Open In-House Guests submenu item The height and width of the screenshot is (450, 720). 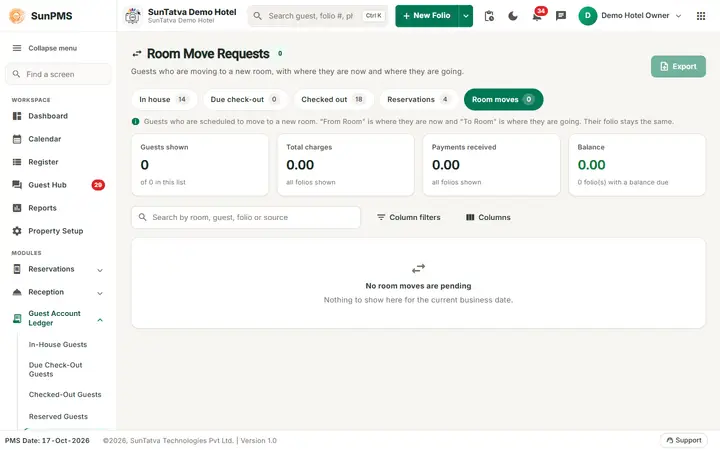click(58, 344)
